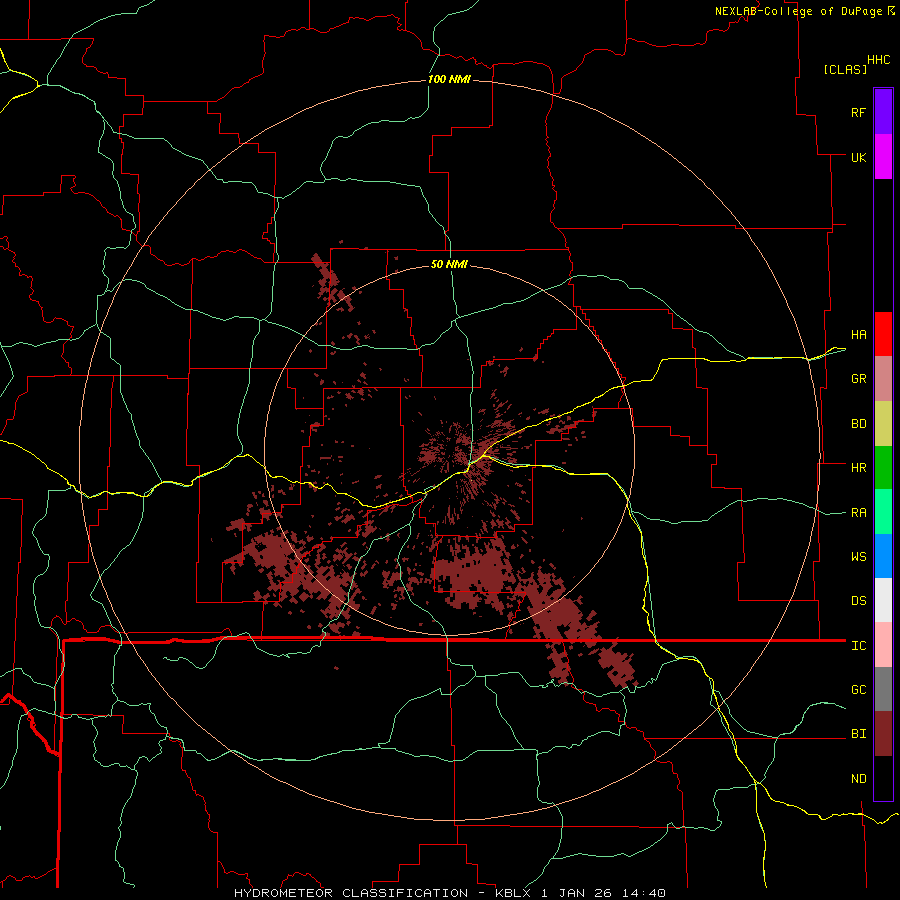Click the RA legend label
900x900 pixels.
(858, 513)
